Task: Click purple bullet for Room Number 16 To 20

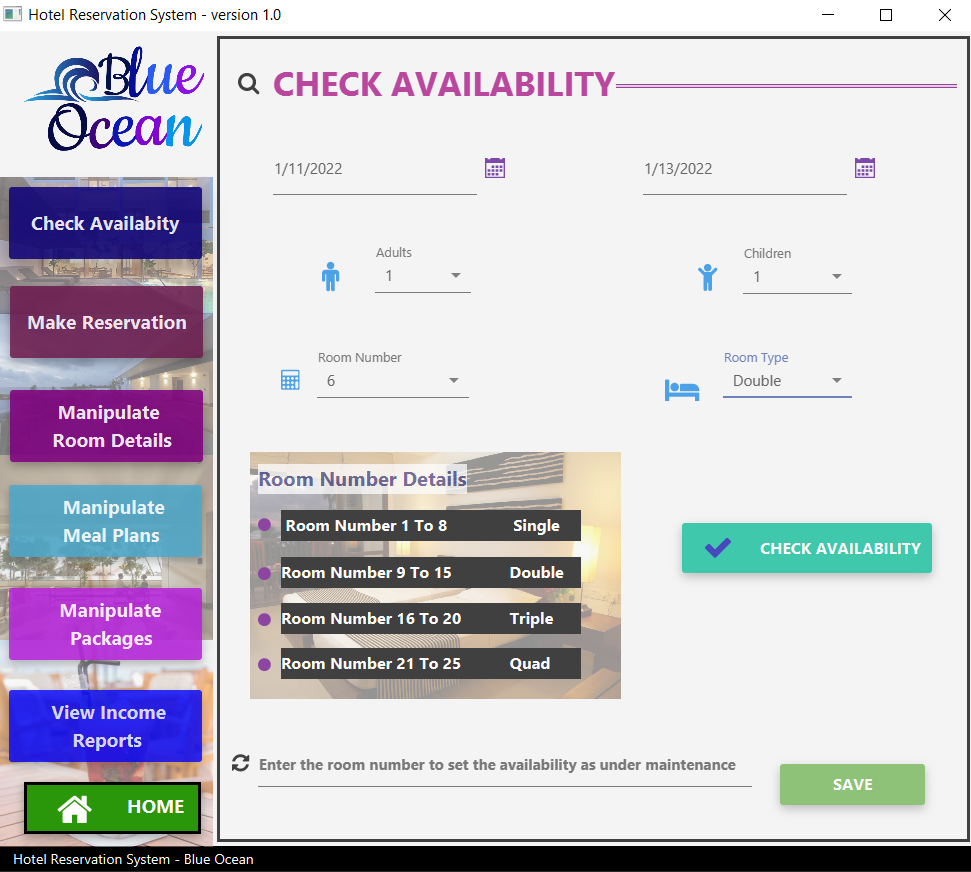Action: click(x=264, y=619)
